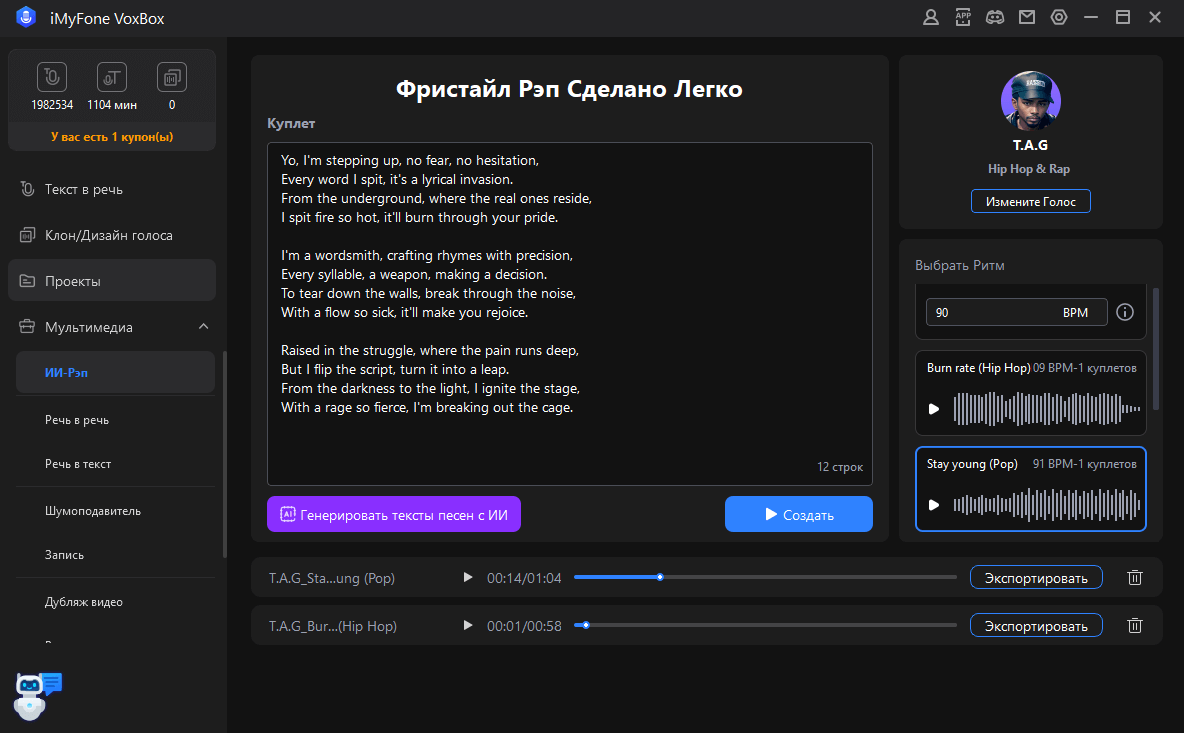Export the T.A.G_Bur...(Hip Hop) track
The width and height of the screenshot is (1184, 733).
pos(1036,626)
